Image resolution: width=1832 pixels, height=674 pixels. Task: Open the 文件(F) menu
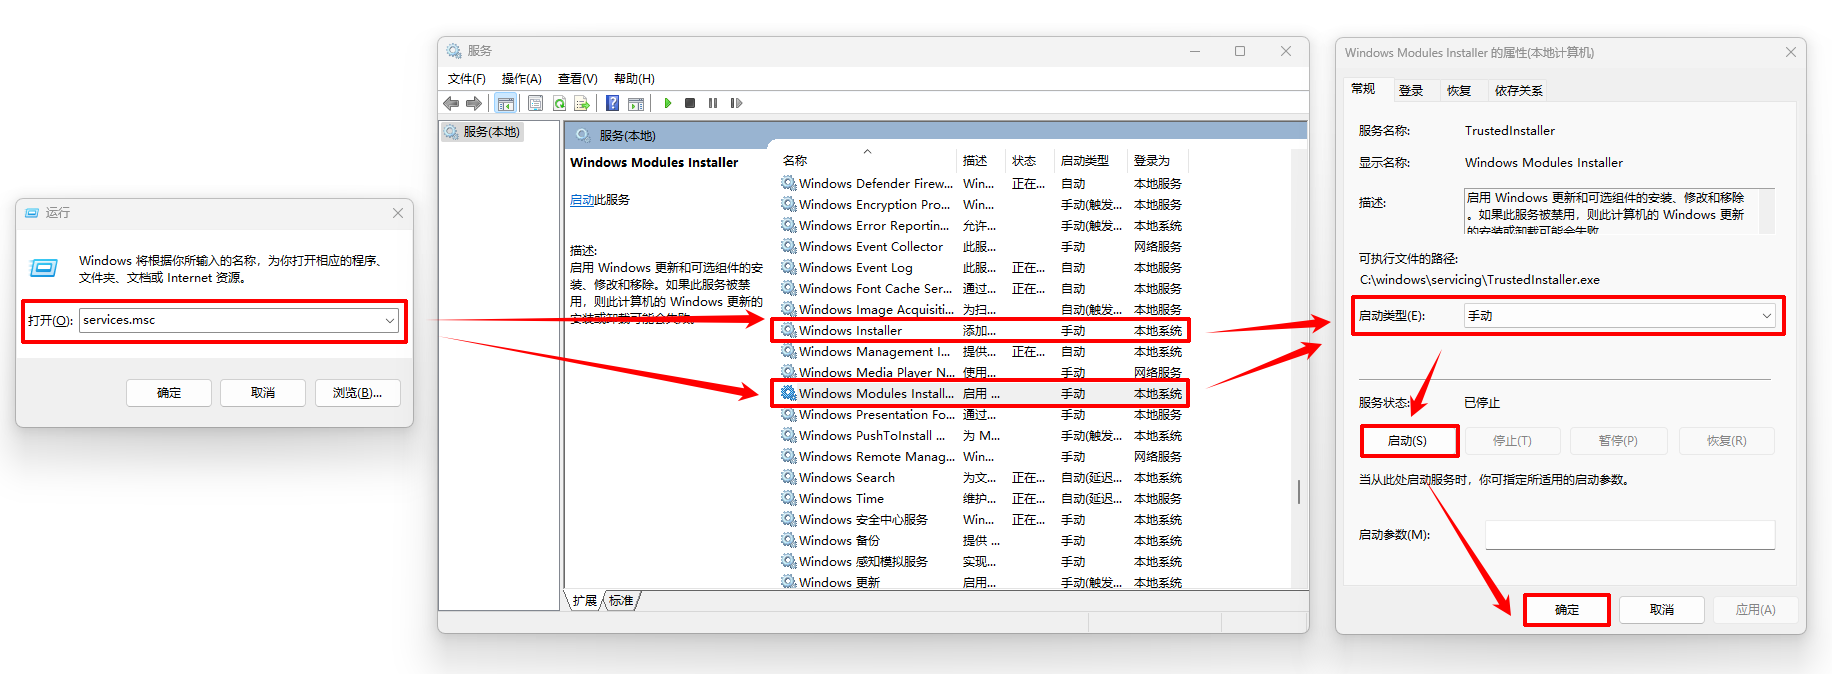pyautogui.click(x=467, y=79)
